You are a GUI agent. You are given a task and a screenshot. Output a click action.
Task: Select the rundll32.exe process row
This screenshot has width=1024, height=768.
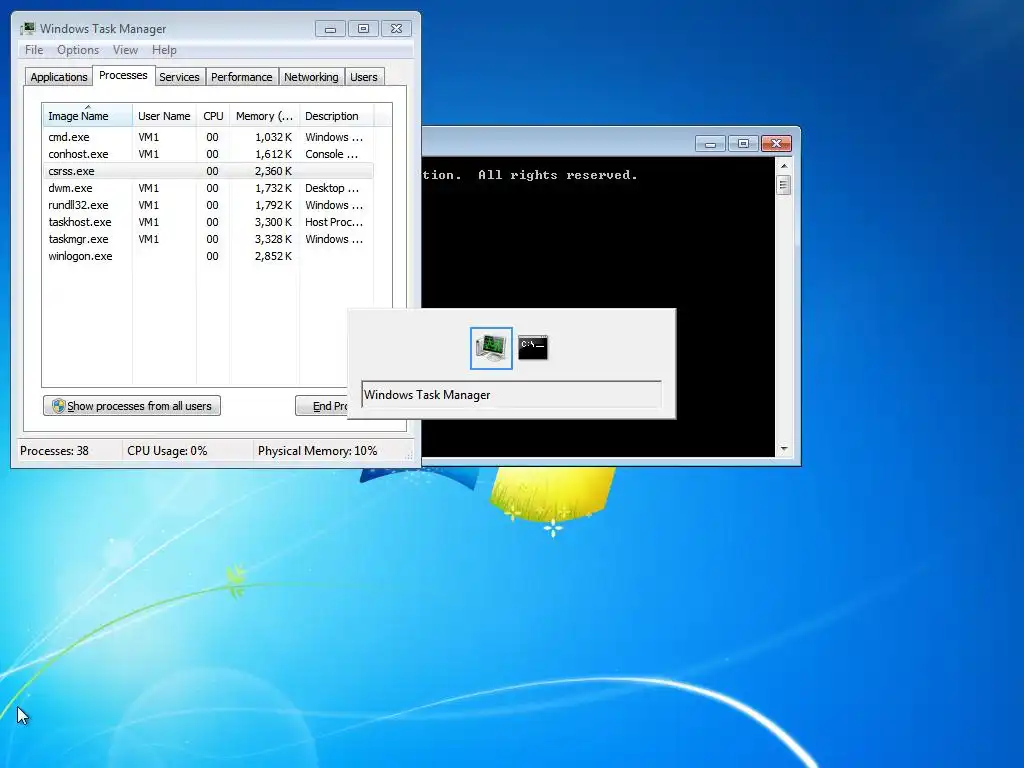[208, 205]
